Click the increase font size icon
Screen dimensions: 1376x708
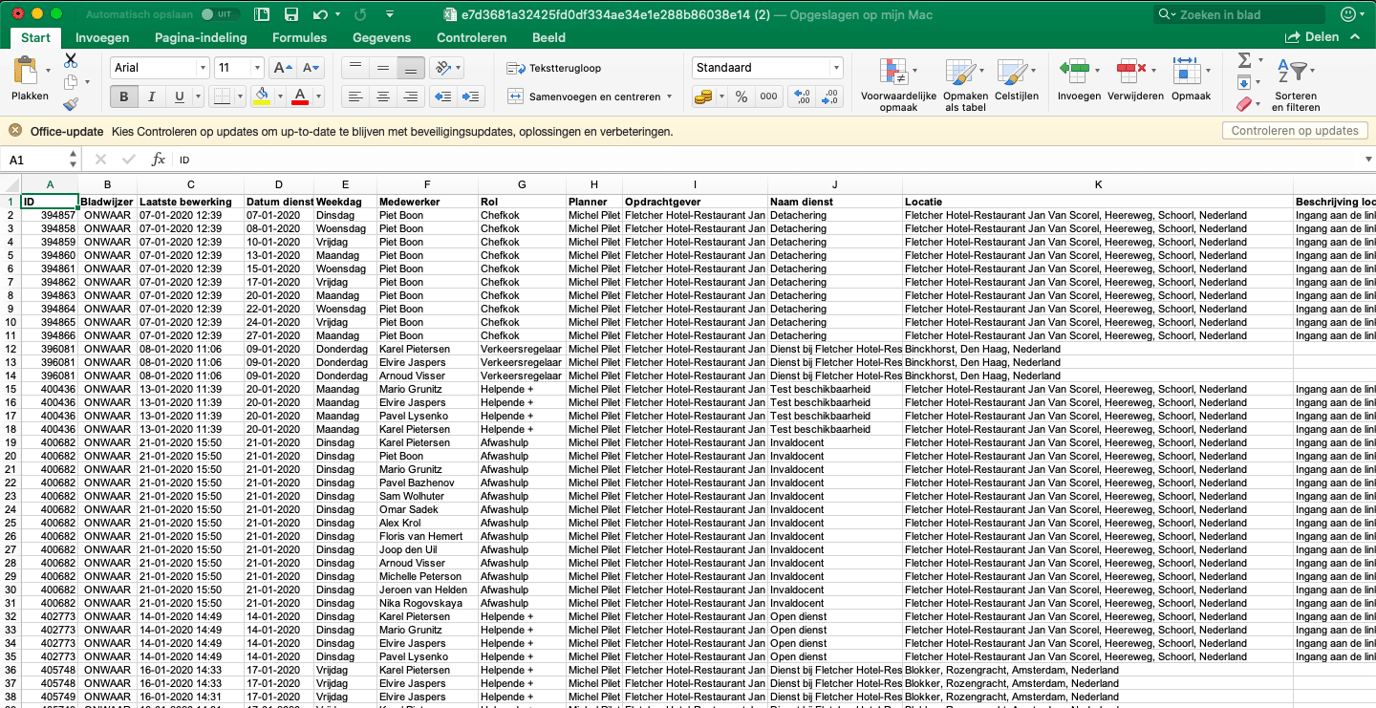[283, 68]
